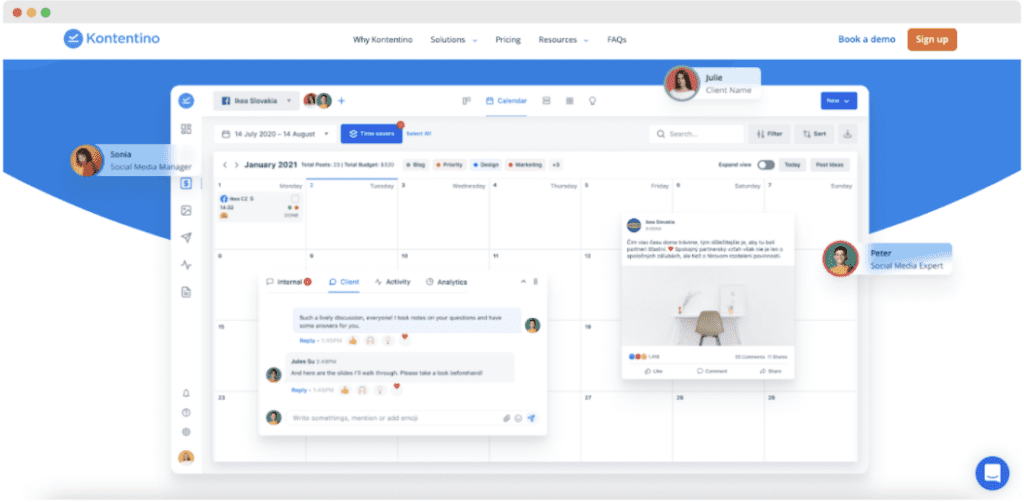
Task: Switch to the grid view icon
Action: pos(569,101)
